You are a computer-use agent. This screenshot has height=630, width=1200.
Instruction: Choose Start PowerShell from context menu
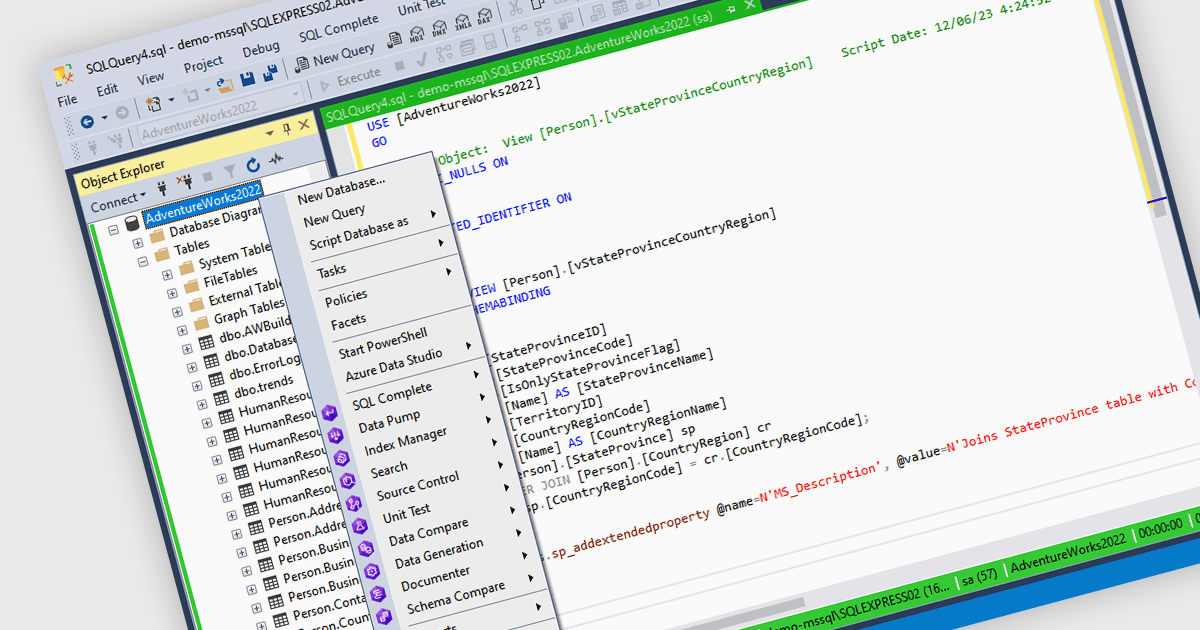tap(383, 345)
